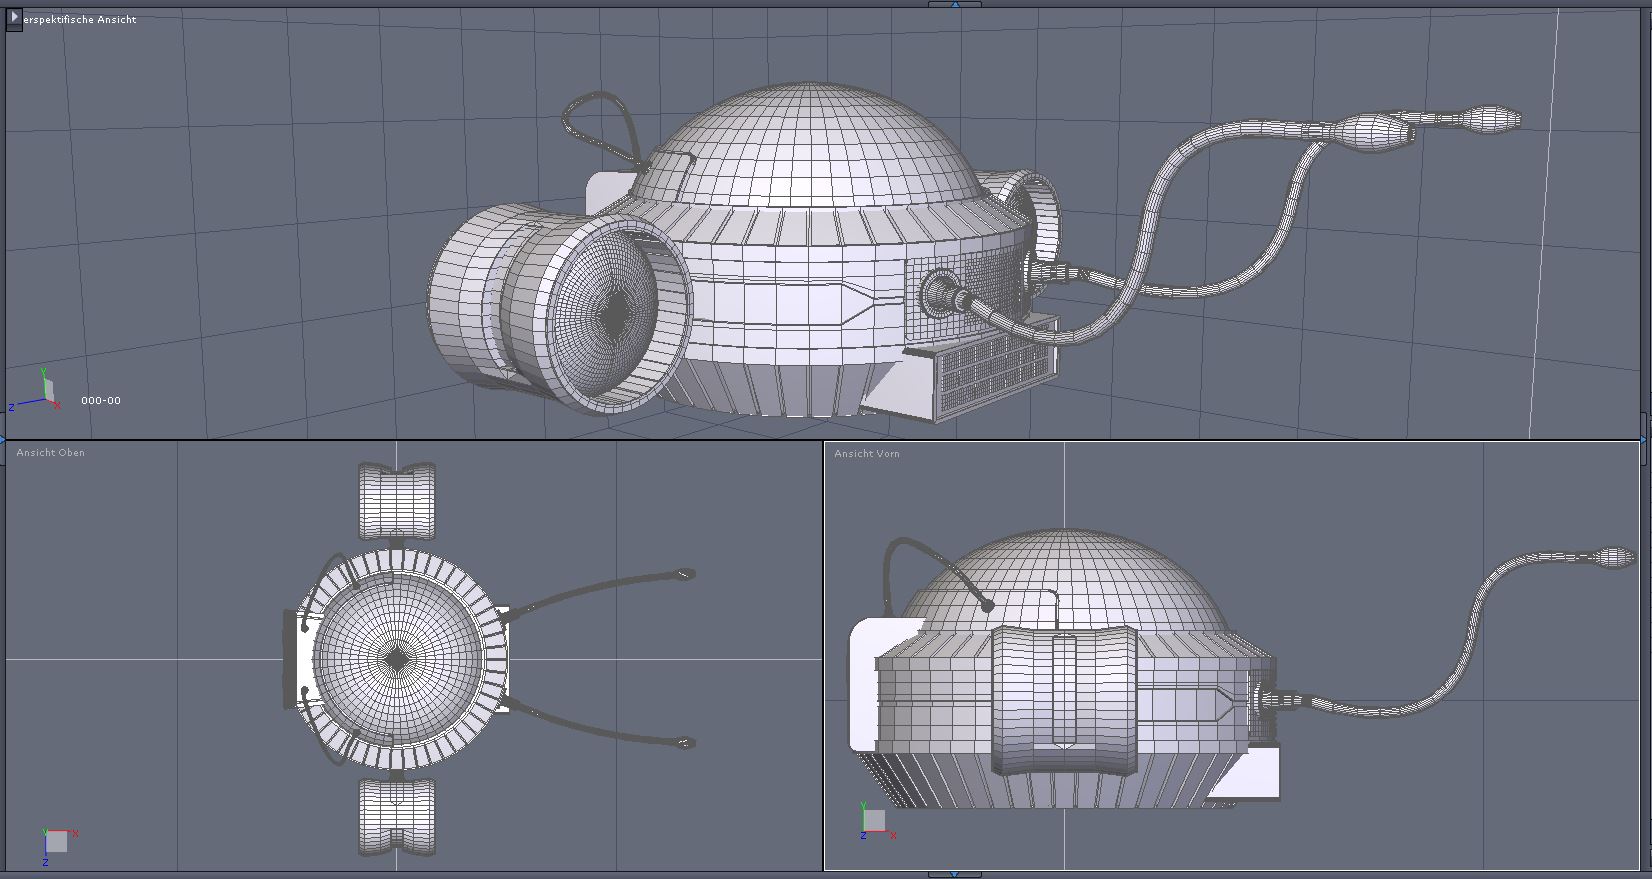Viewport: 1652px width, 879px height.
Task: Expand the top panel handle with blue arrow
Action: (955, 4)
